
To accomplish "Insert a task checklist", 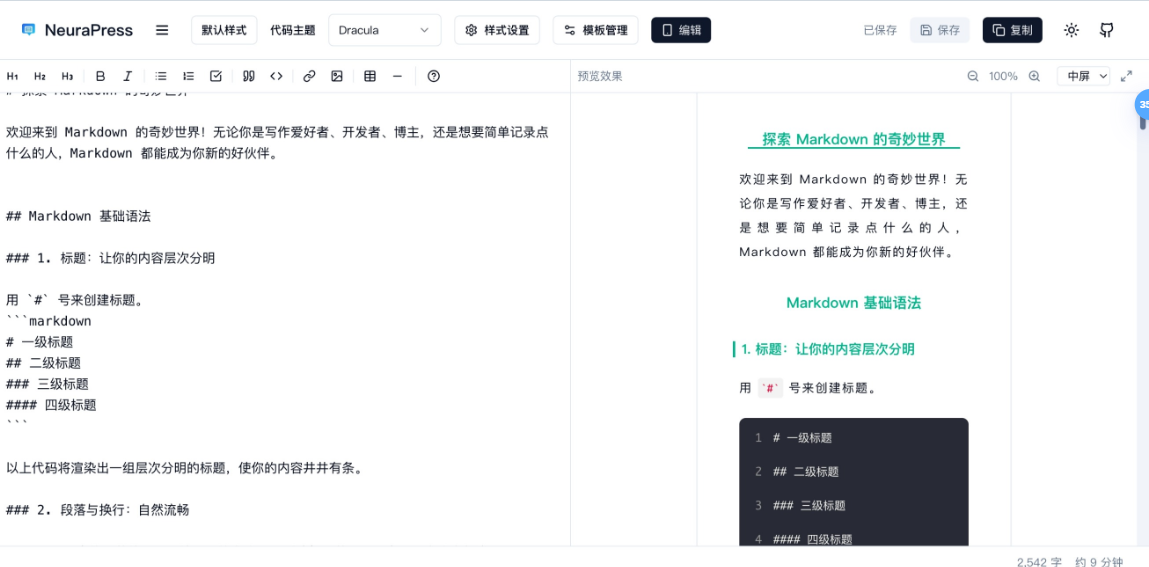I will 215,76.
